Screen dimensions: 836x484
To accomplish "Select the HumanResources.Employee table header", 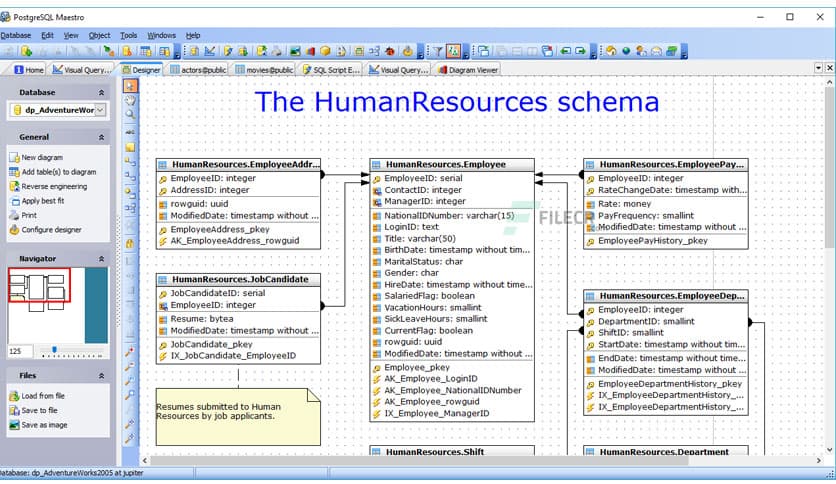I will click(452, 165).
